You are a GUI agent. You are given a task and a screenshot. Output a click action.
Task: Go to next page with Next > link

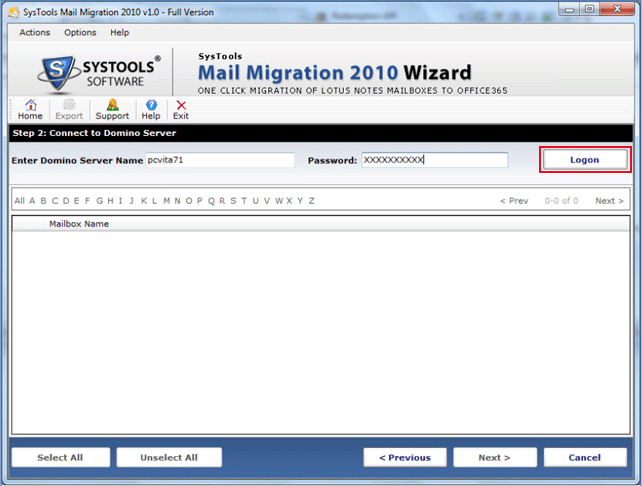(610, 201)
